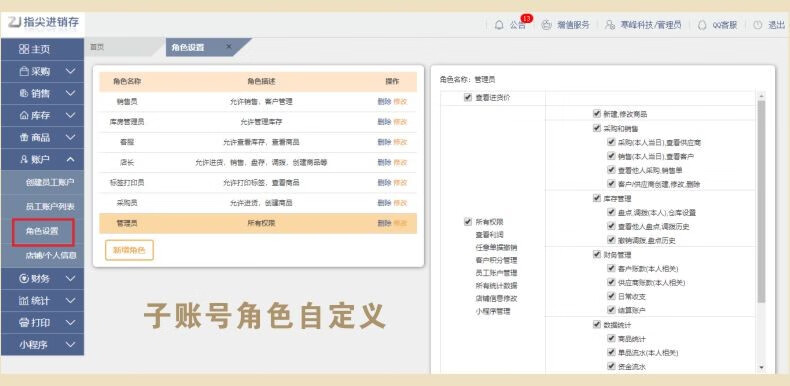Click the 统计 chart icon
The image size is (790, 386).
[24, 301]
